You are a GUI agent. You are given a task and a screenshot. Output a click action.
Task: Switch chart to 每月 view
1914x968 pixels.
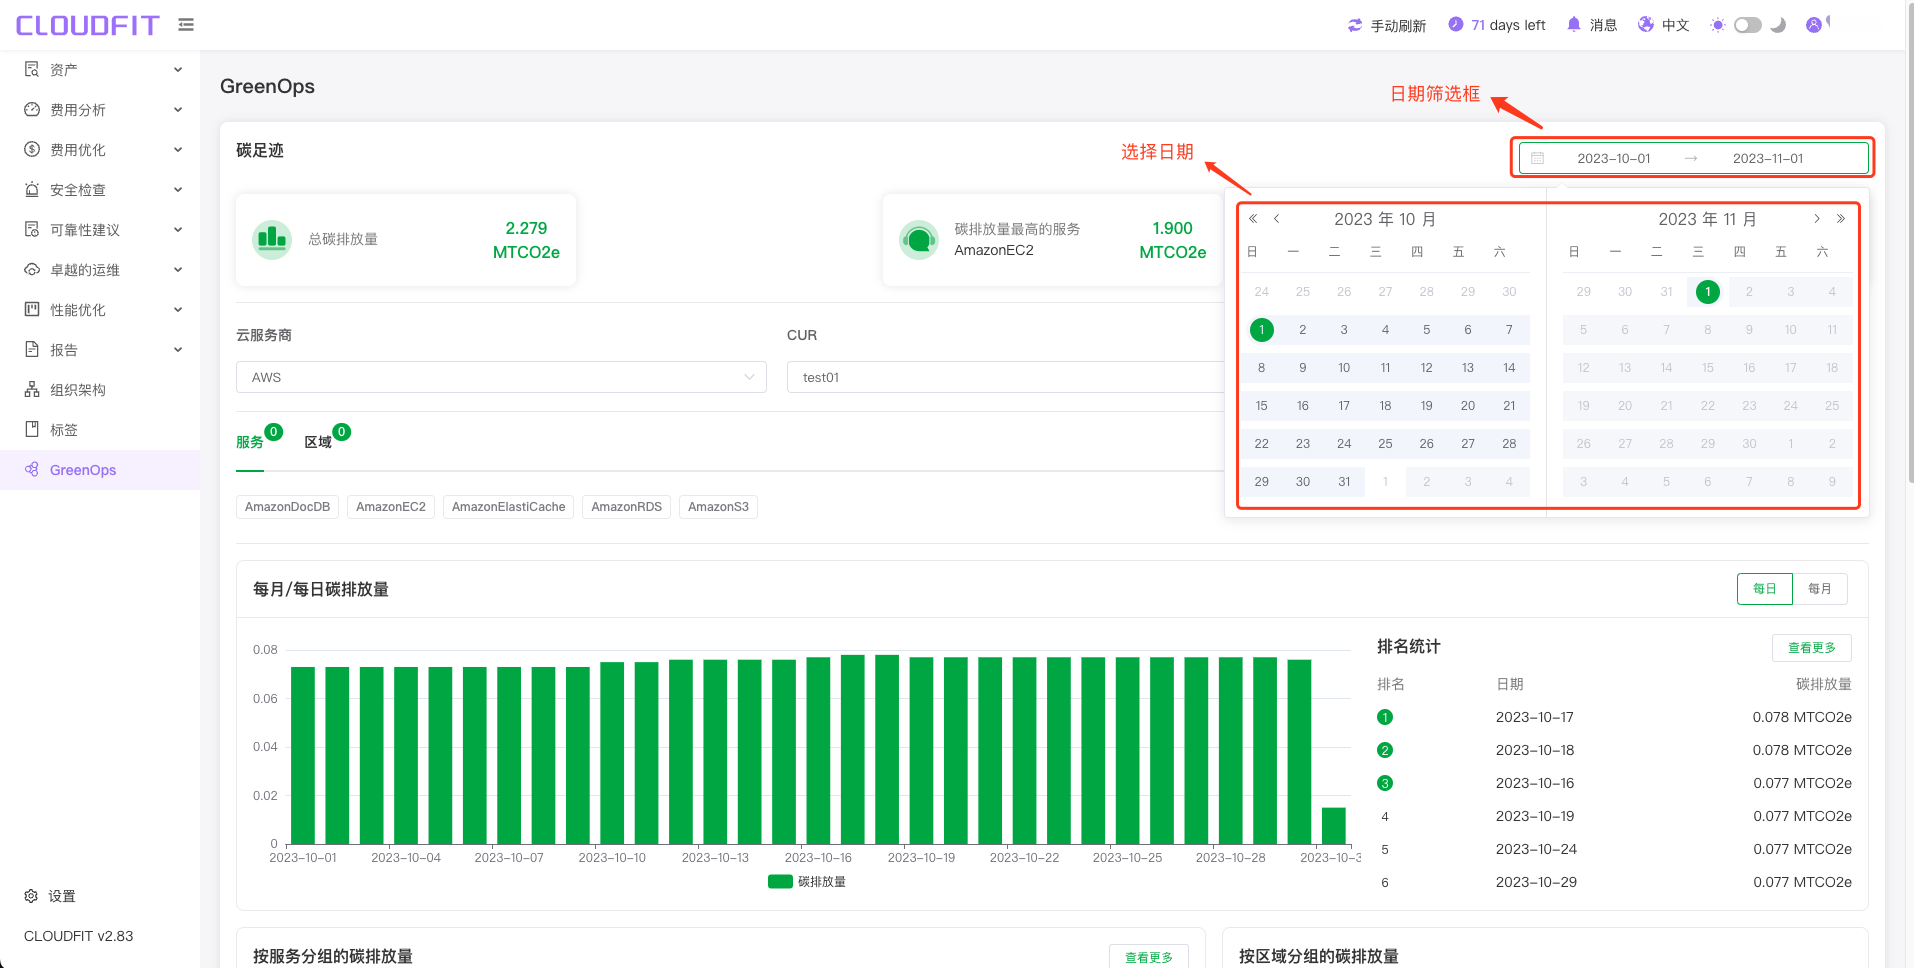(x=1820, y=589)
